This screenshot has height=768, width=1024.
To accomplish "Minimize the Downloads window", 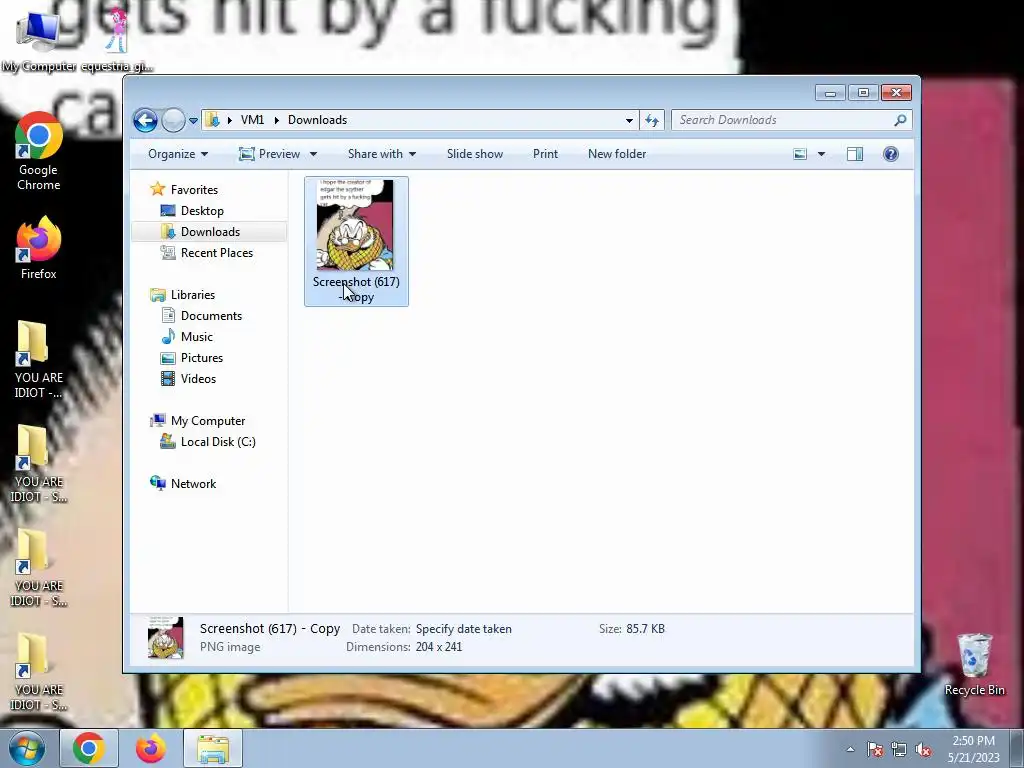I will tap(830, 93).
